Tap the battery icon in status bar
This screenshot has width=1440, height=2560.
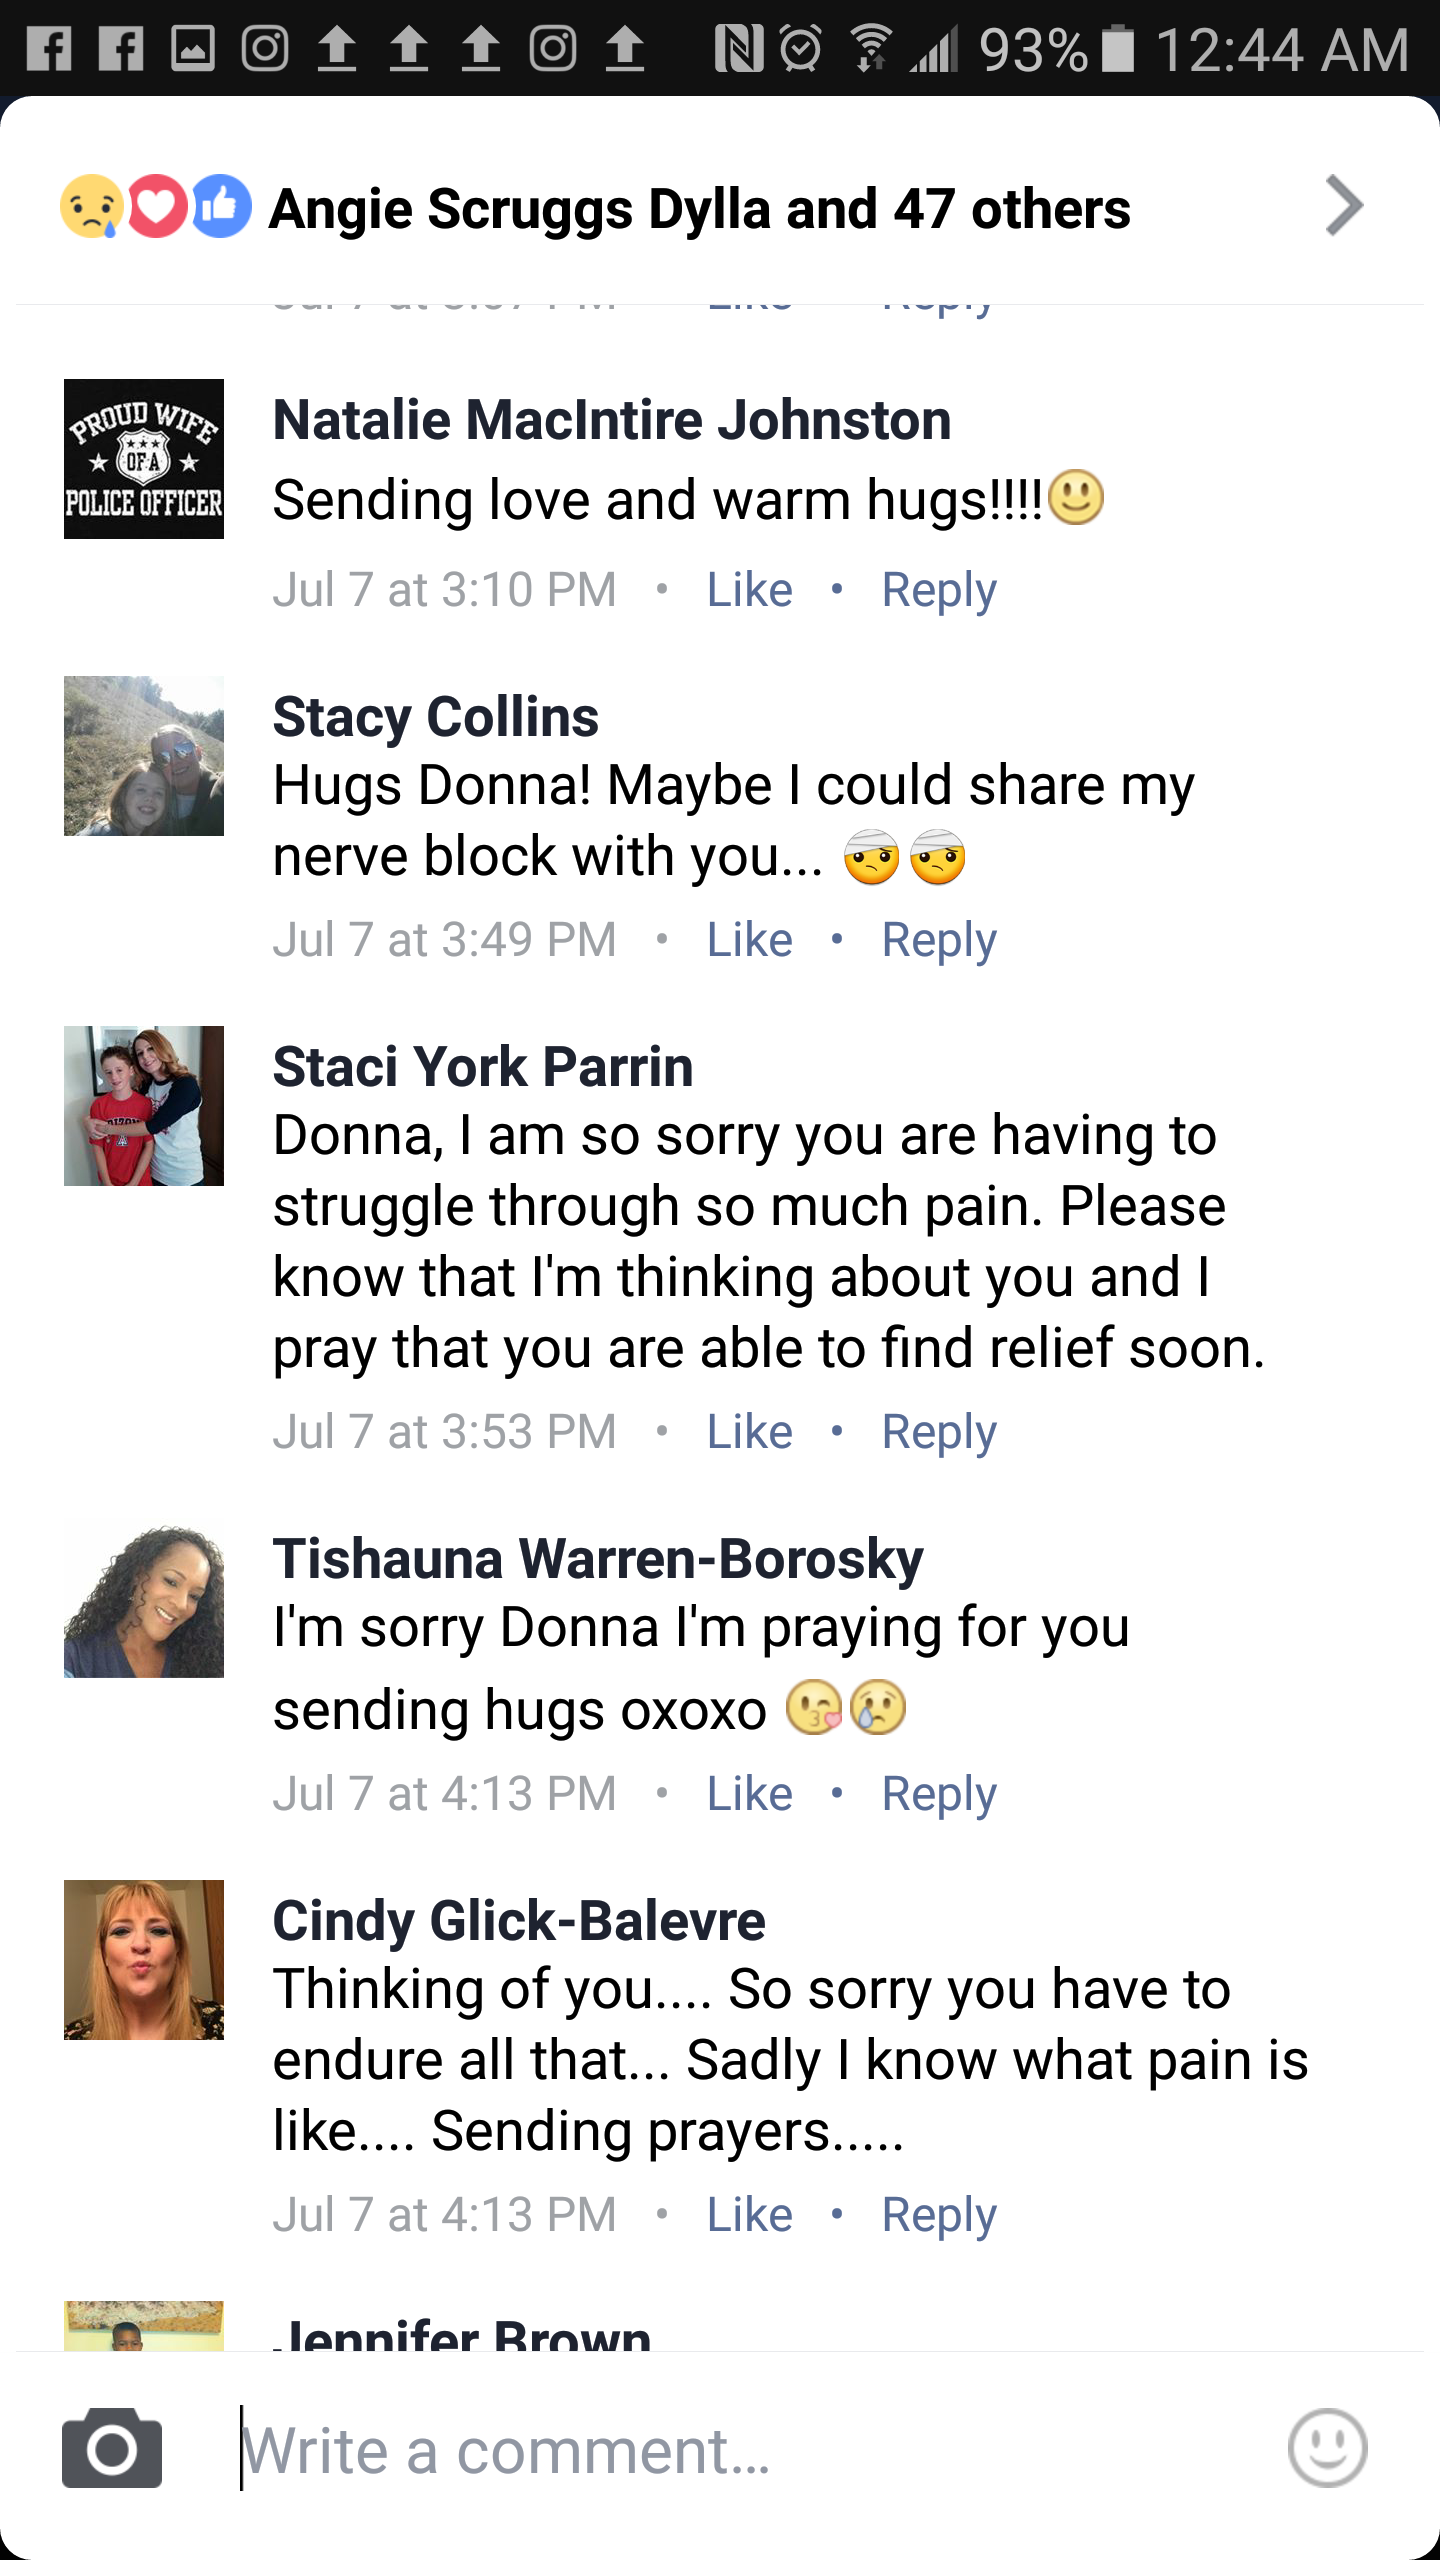pyautogui.click(x=1118, y=48)
